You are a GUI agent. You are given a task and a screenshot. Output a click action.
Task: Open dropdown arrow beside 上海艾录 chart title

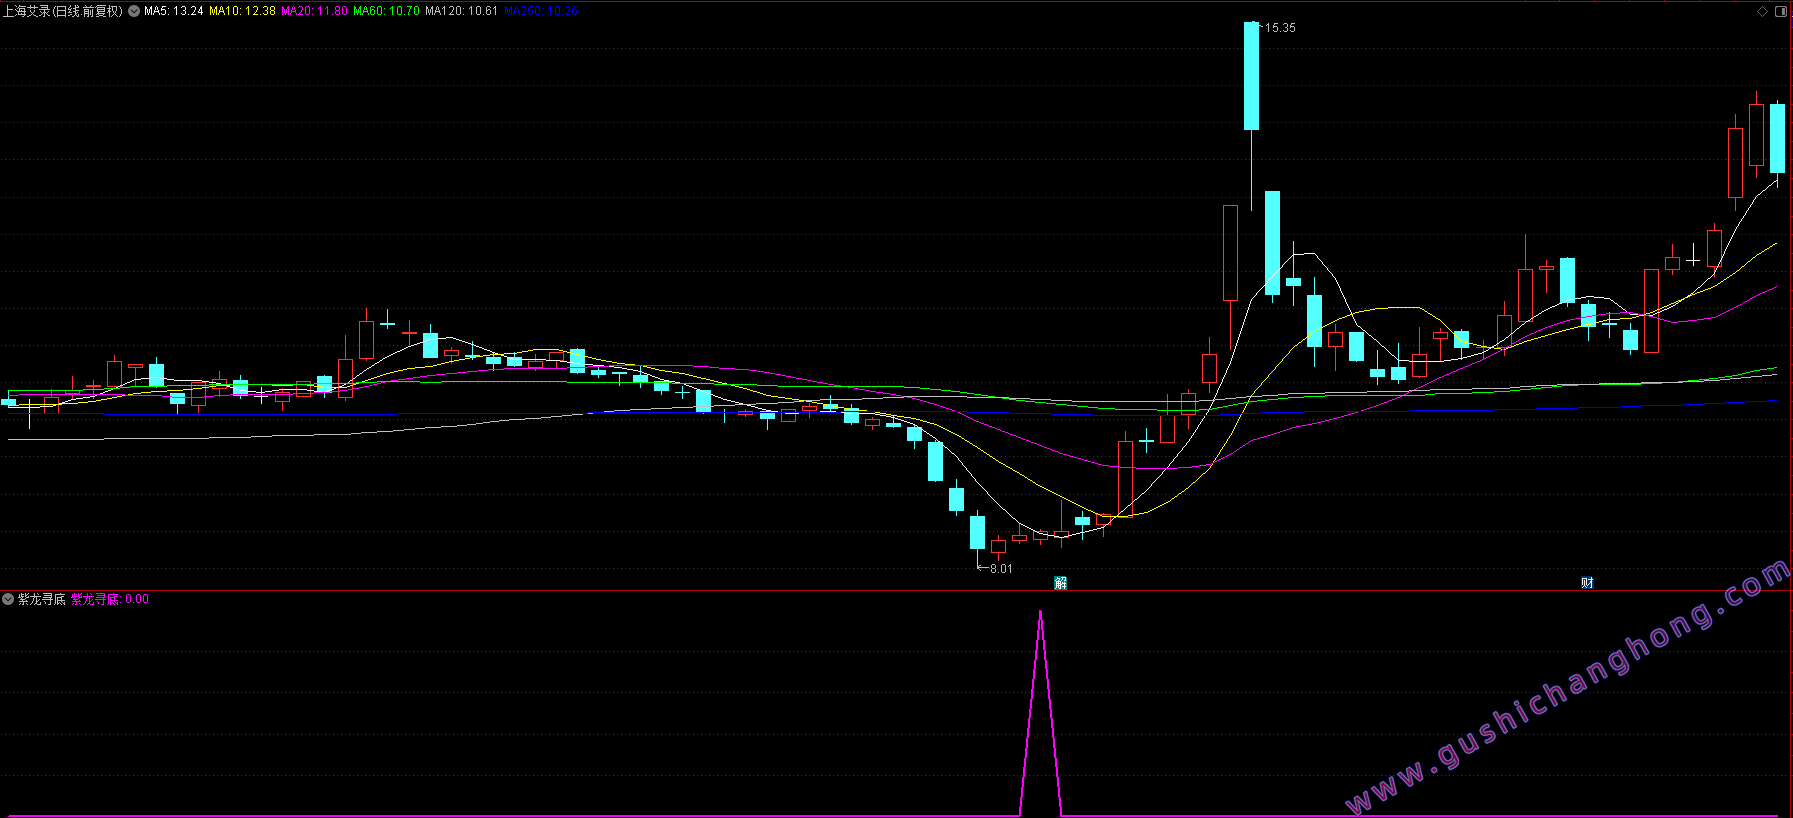(134, 11)
